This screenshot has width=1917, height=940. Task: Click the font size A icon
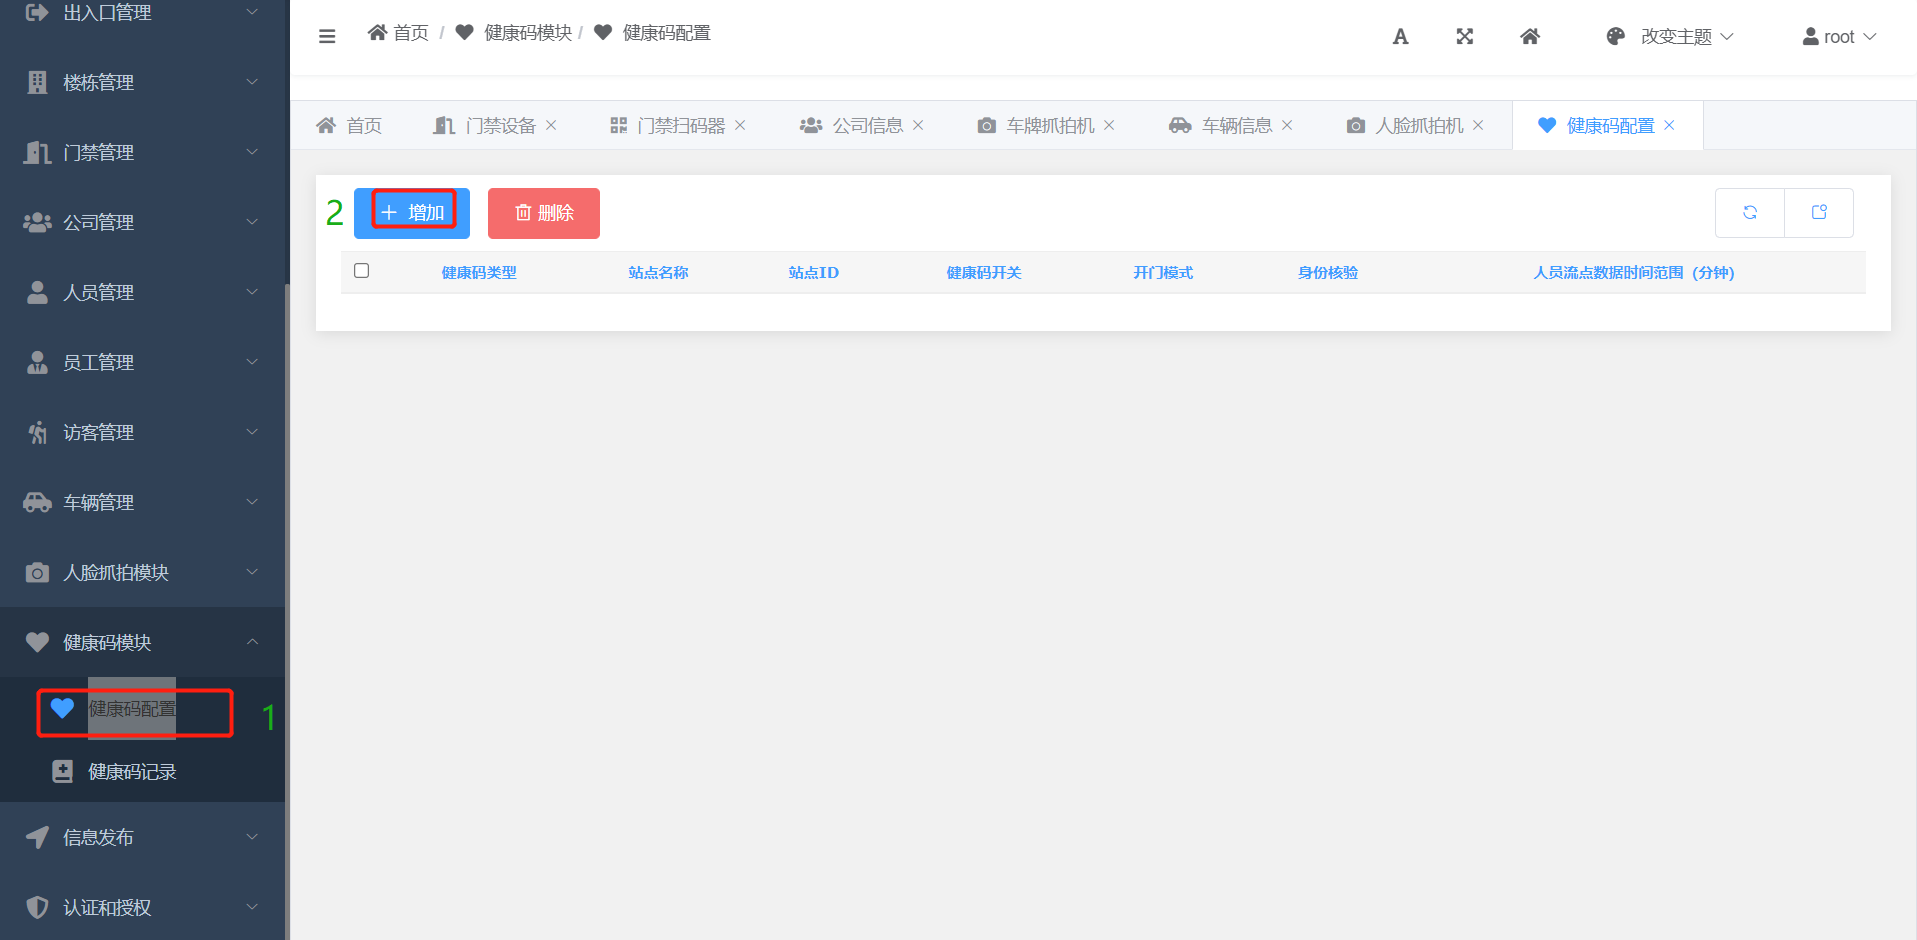coord(1400,37)
